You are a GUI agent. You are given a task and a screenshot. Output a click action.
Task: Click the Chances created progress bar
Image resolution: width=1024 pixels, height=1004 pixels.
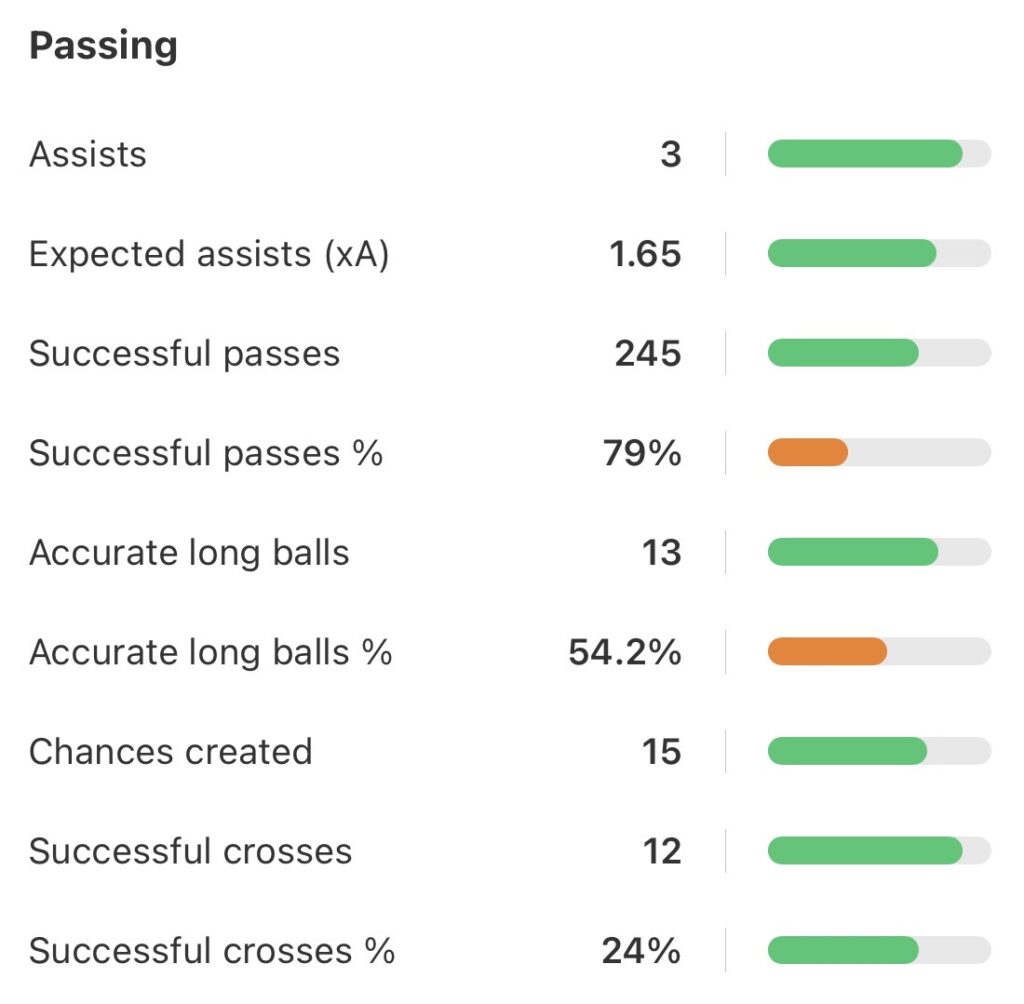[x=847, y=752]
